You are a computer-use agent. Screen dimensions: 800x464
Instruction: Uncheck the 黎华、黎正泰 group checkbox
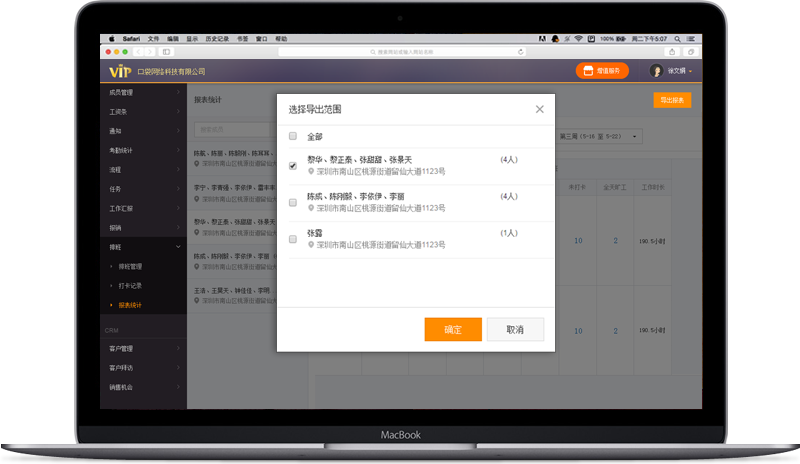[293, 166]
